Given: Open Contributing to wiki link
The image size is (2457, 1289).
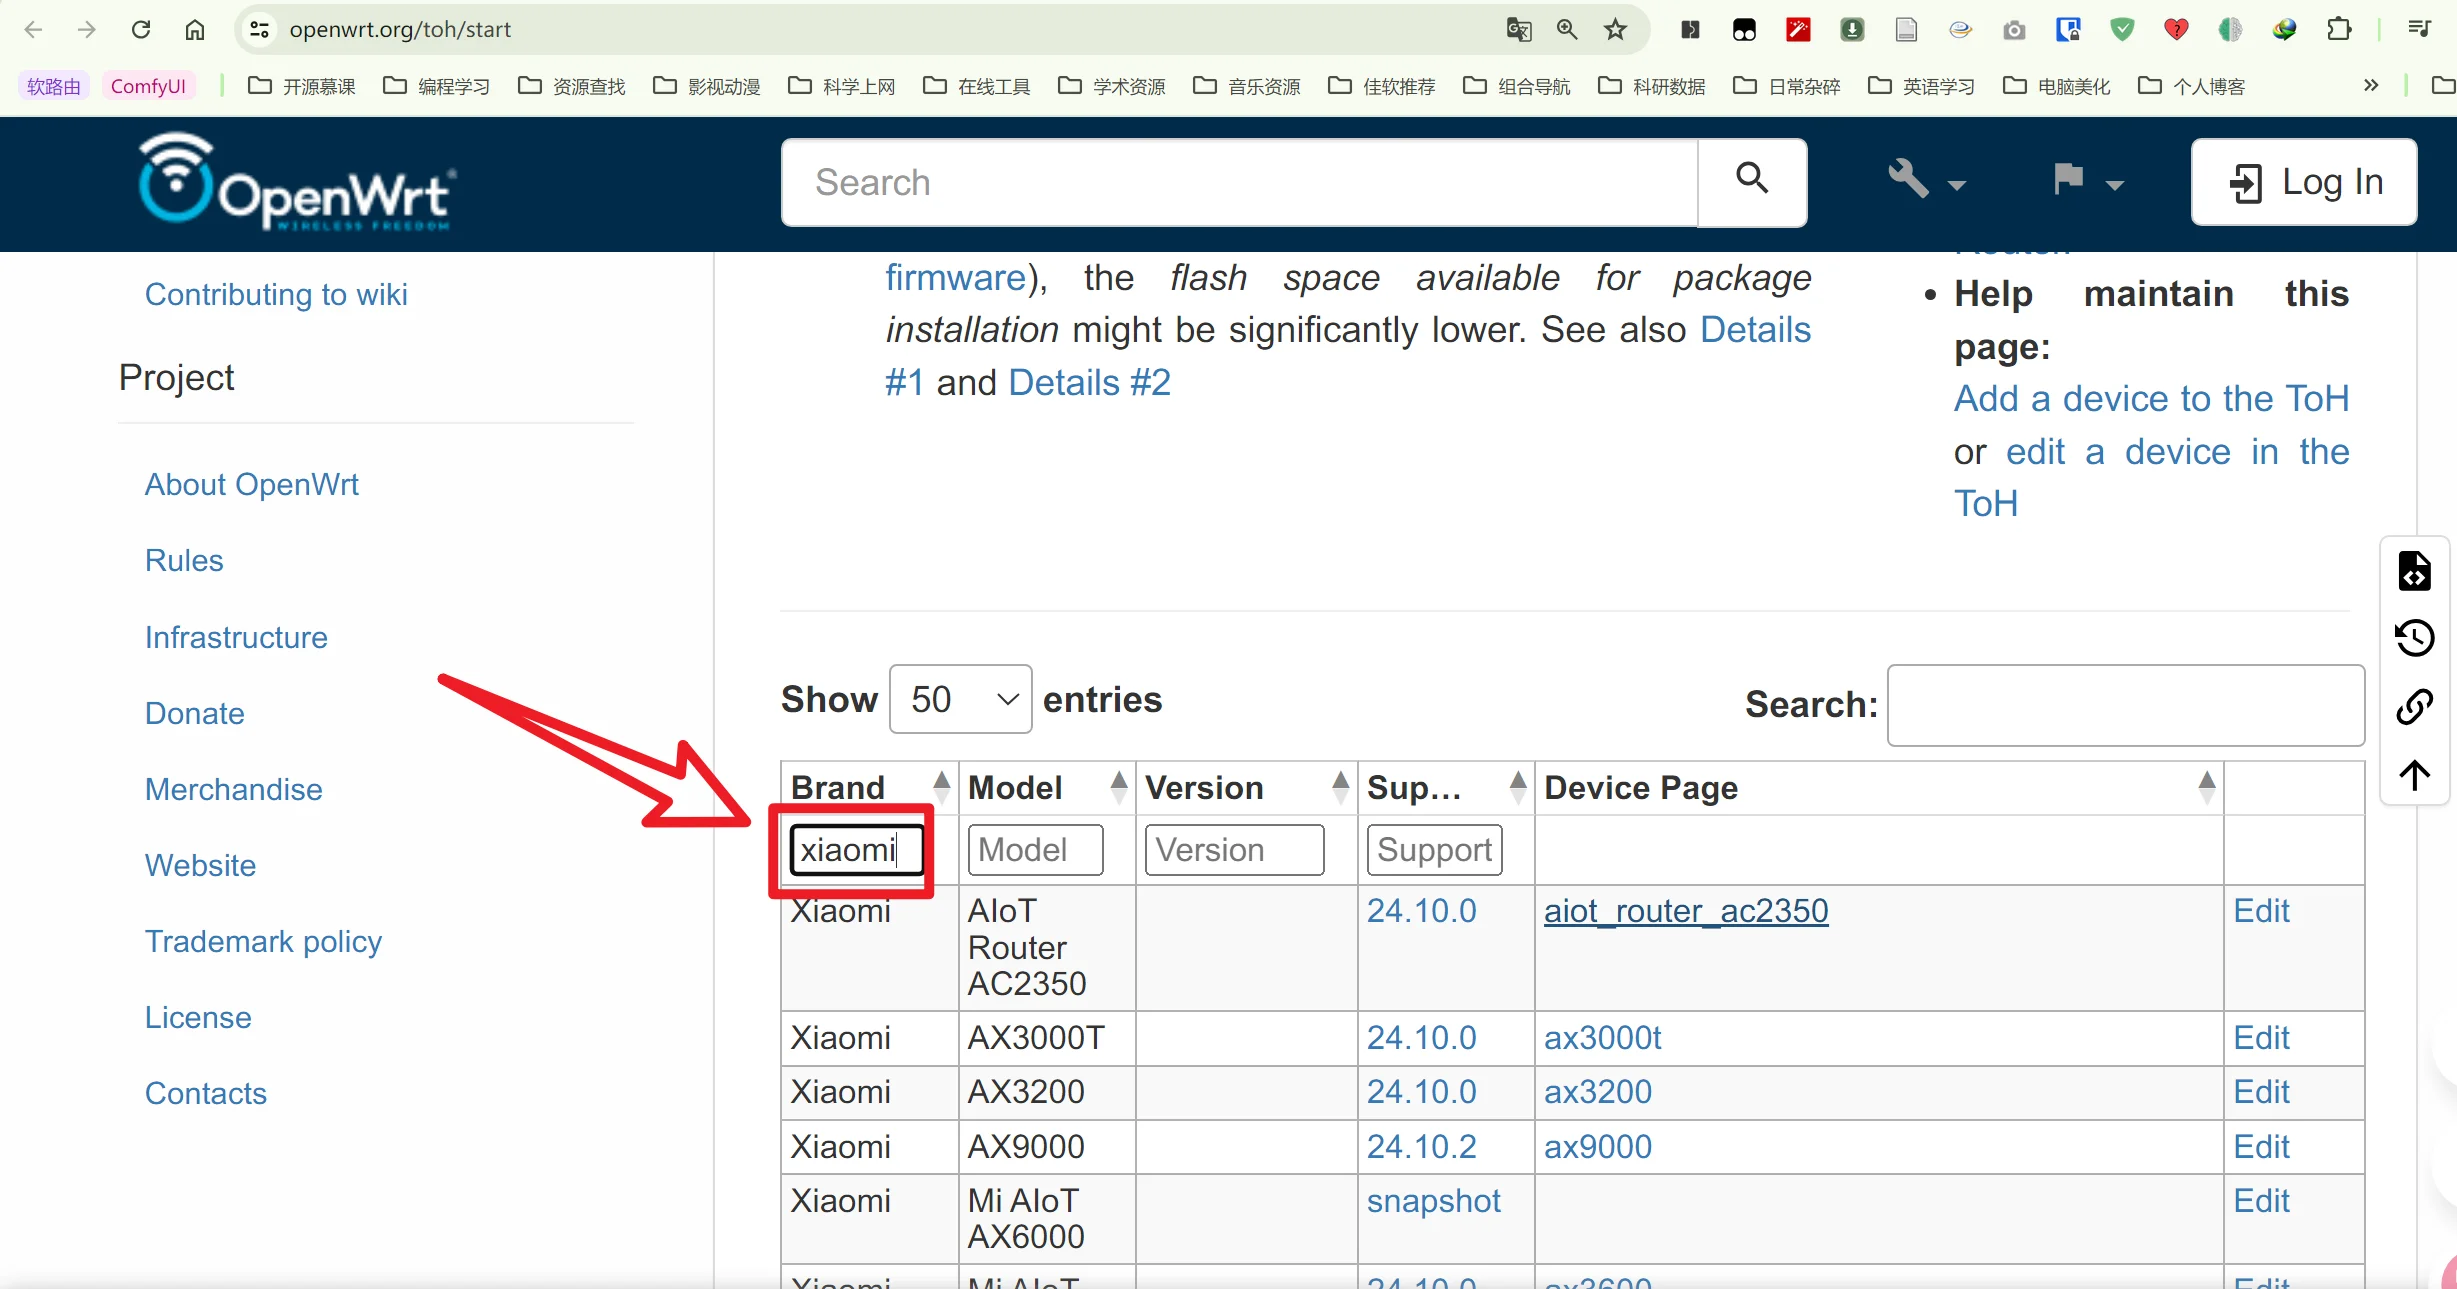Looking at the screenshot, I should [276, 294].
